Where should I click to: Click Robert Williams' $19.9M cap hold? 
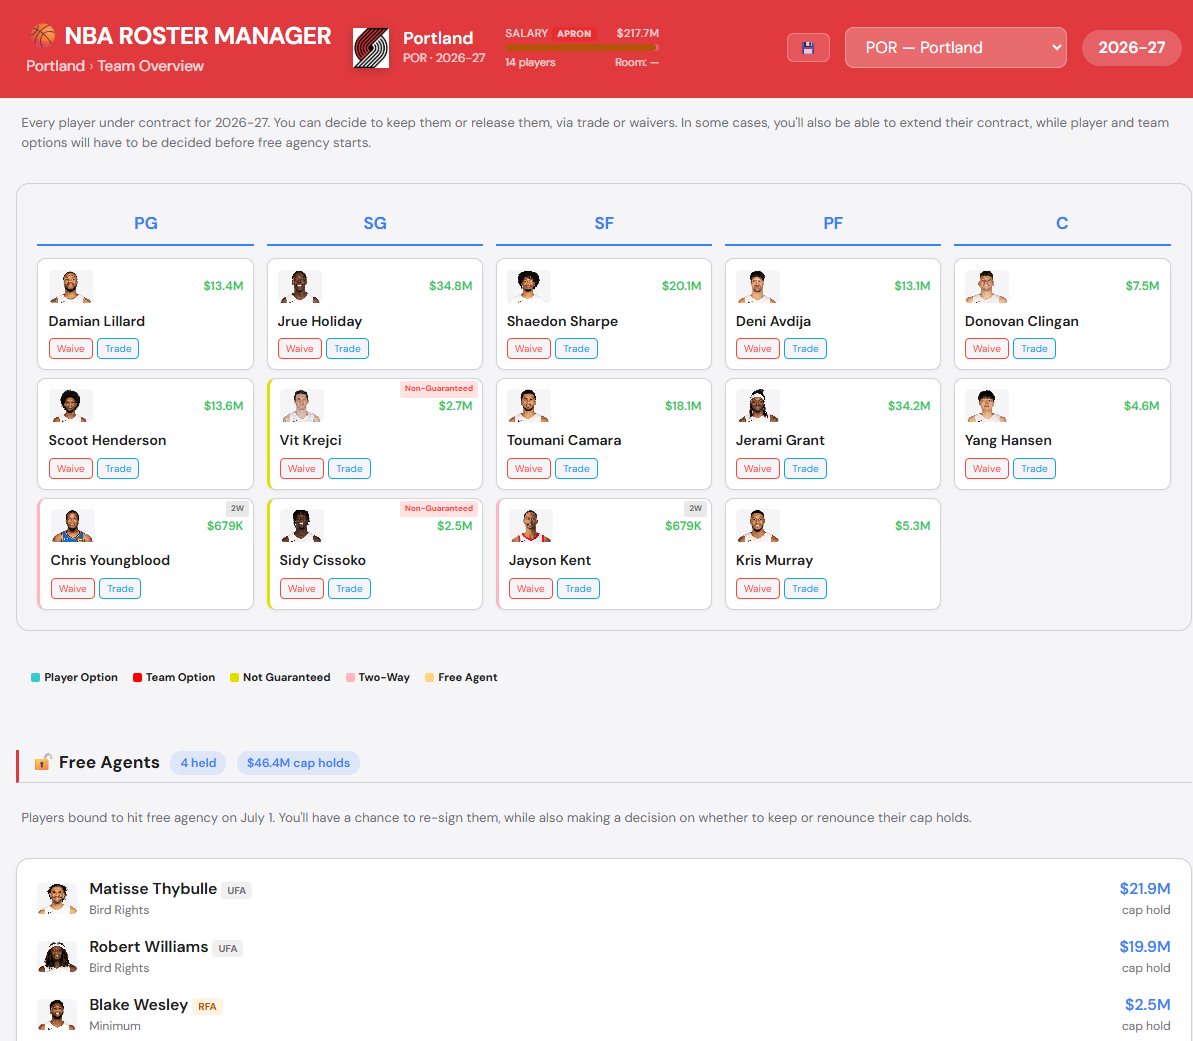pyautogui.click(x=1144, y=947)
